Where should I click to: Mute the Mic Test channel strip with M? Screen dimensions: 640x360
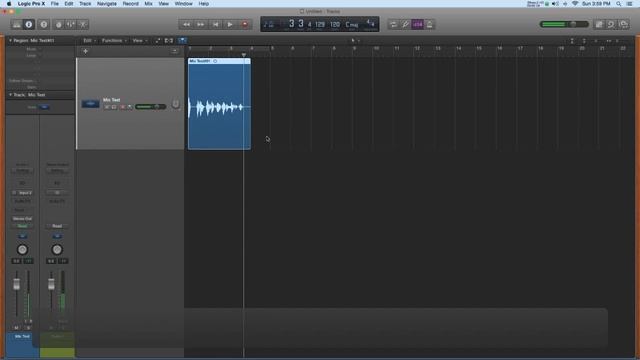(x=16, y=327)
